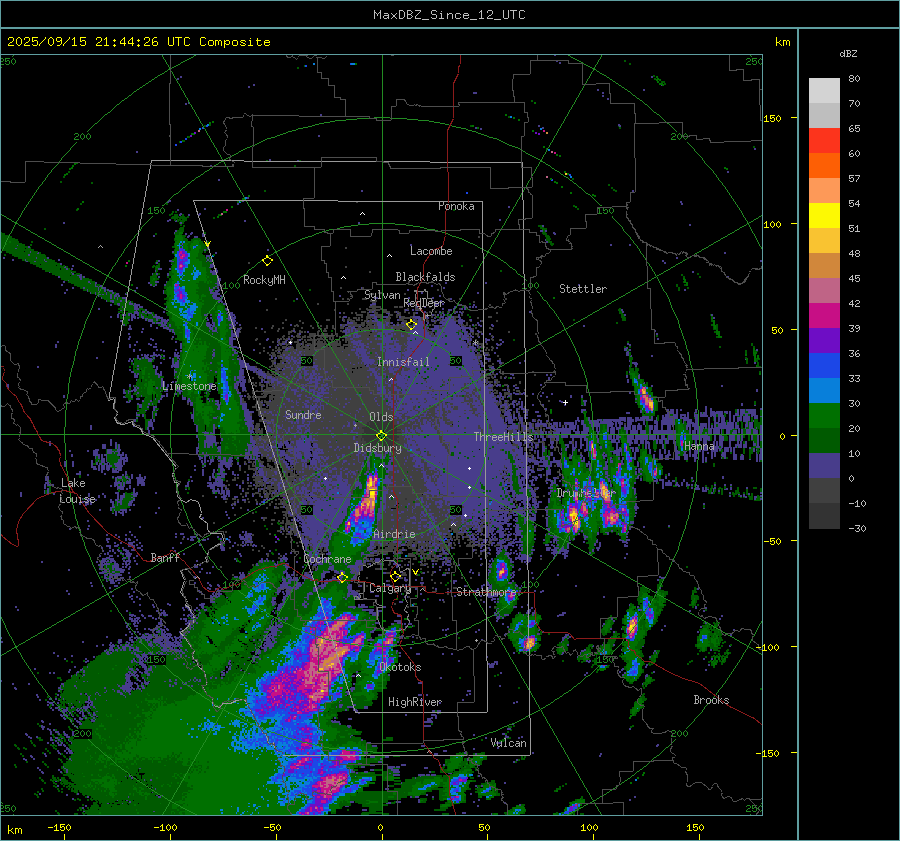Click the Cochrane city label
900x841 pixels.
click(327, 559)
